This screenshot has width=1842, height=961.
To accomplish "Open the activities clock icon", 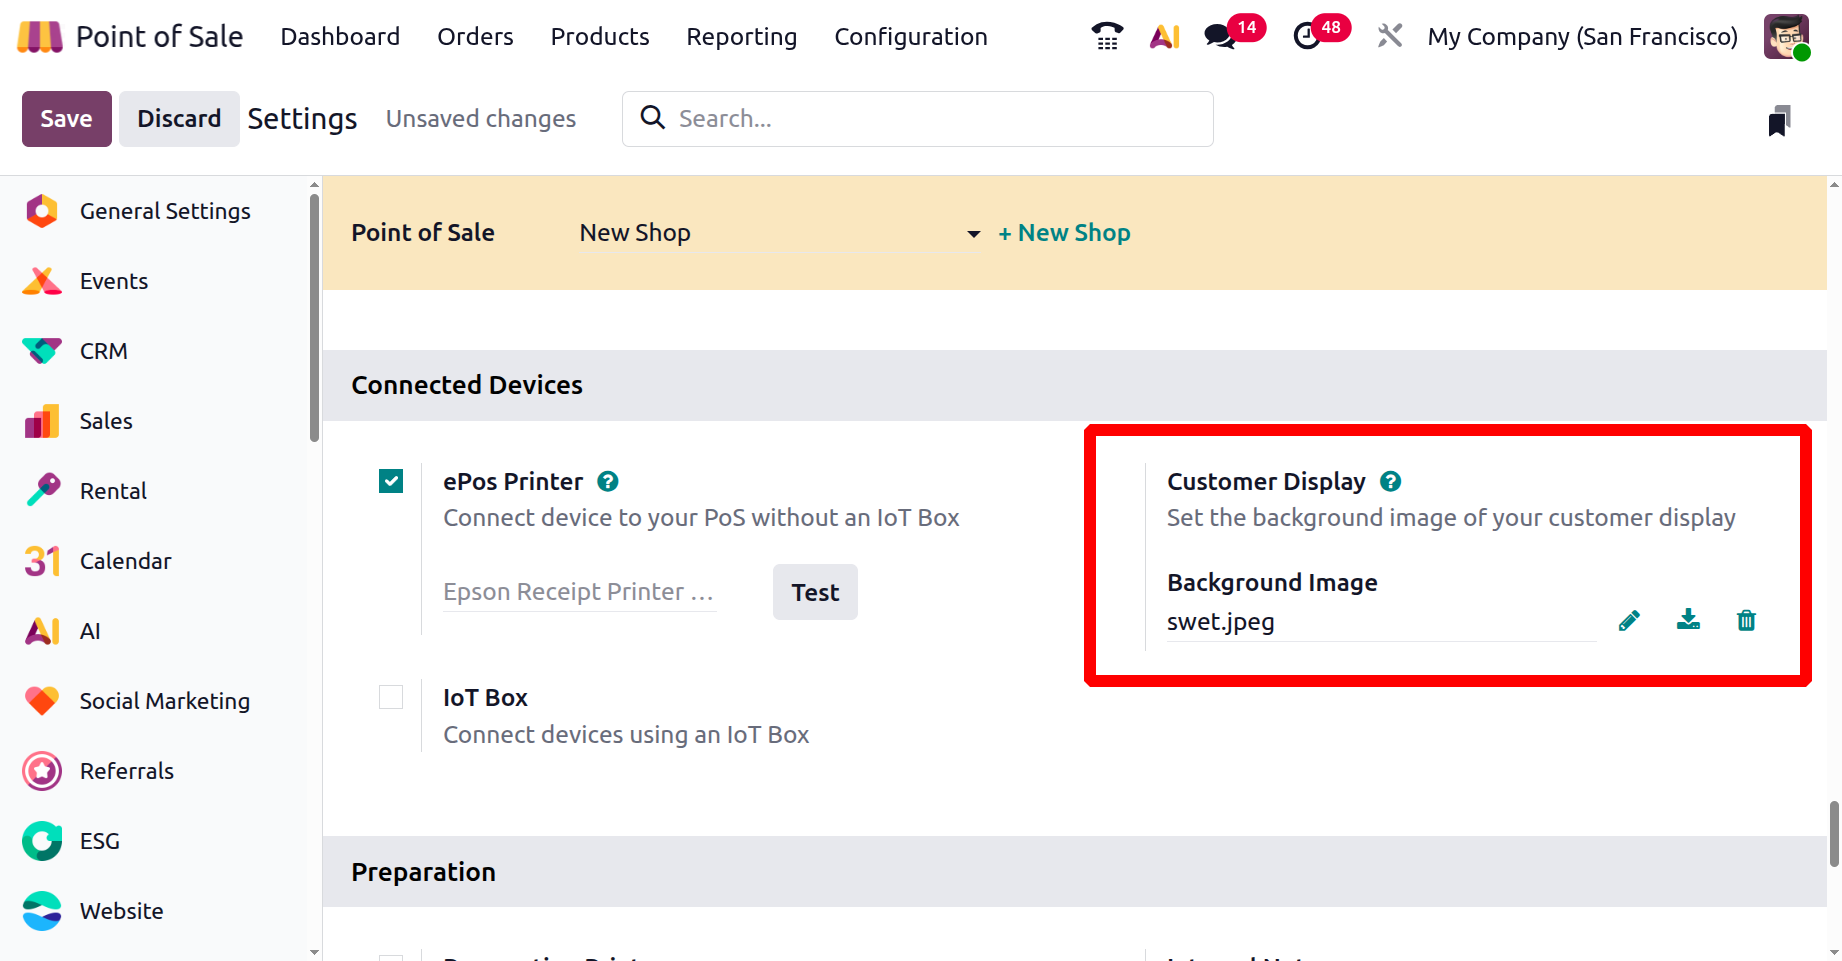I will [x=1307, y=37].
